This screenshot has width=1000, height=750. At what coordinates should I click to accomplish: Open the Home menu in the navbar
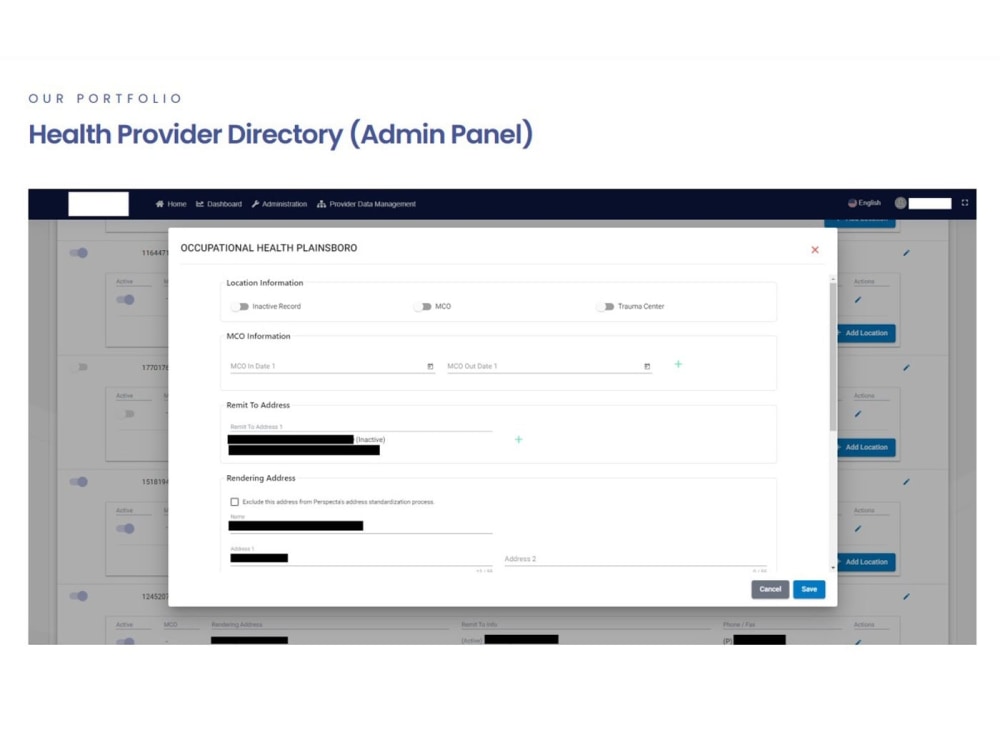click(x=171, y=204)
